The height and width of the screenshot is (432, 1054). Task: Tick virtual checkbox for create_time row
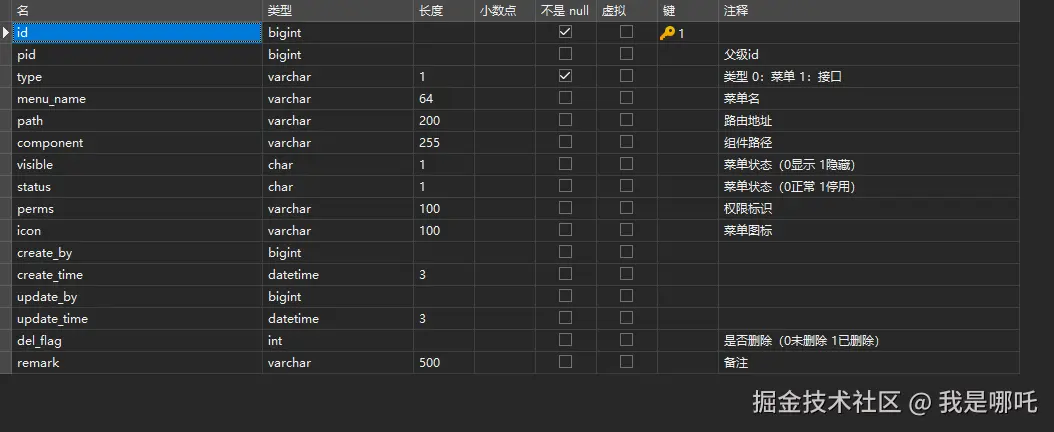pyautogui.click(x=626, y=274)
